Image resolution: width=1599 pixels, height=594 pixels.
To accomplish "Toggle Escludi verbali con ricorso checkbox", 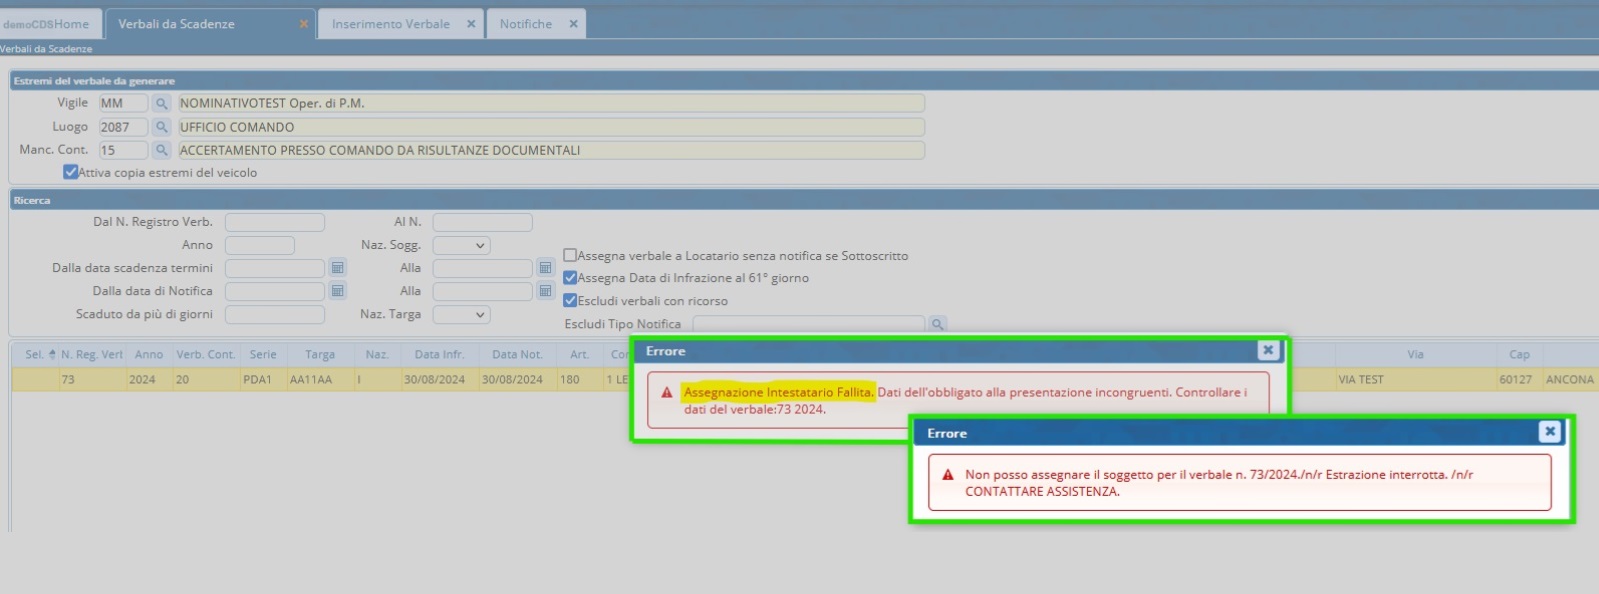I will pos(570,300).
